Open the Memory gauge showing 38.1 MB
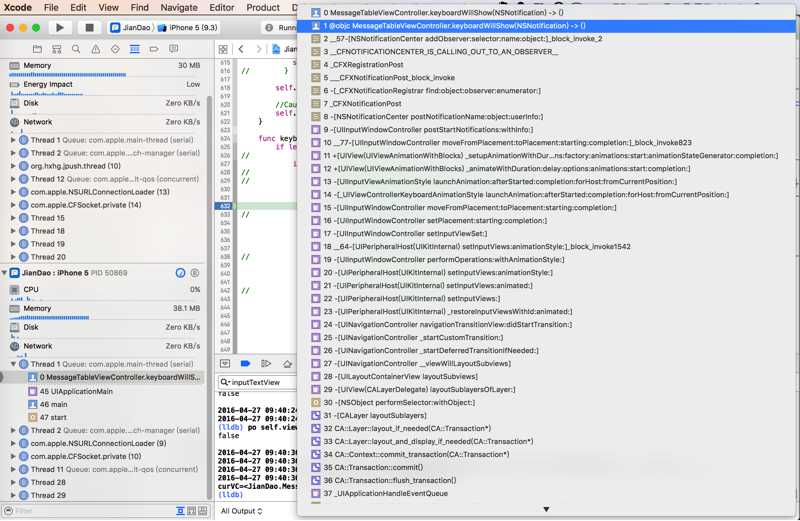 tap(105, 312)
